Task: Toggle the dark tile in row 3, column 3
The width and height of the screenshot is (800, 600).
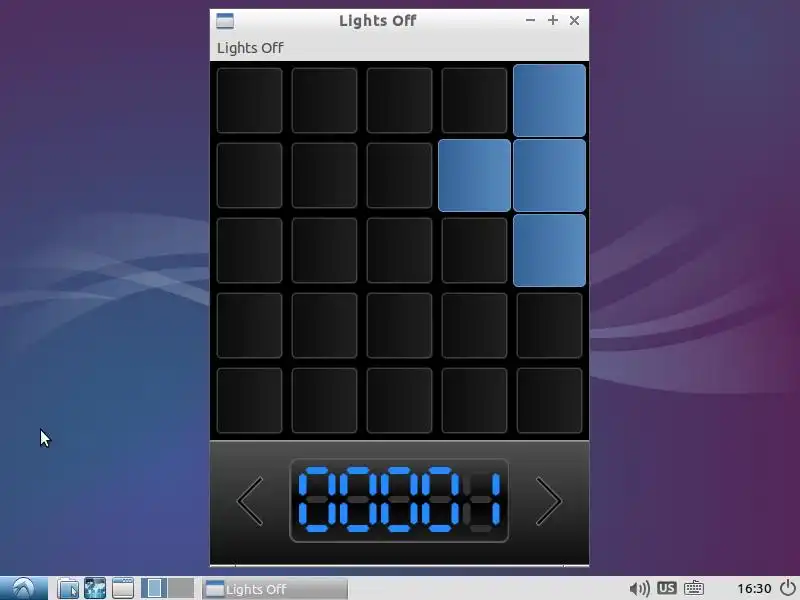Action: click(x=399, y=251)
